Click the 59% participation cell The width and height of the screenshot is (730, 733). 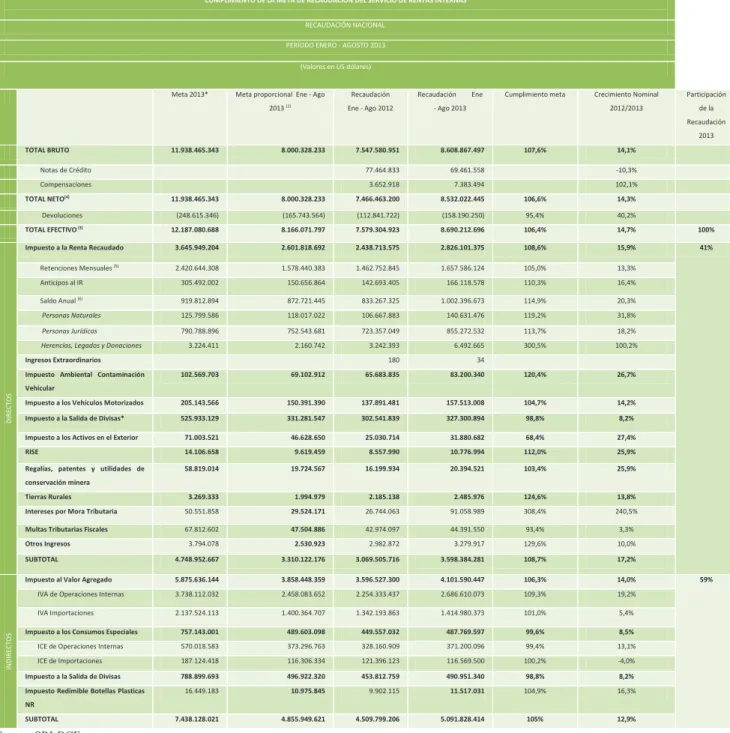pyautogui.click(x=706, y=580)
